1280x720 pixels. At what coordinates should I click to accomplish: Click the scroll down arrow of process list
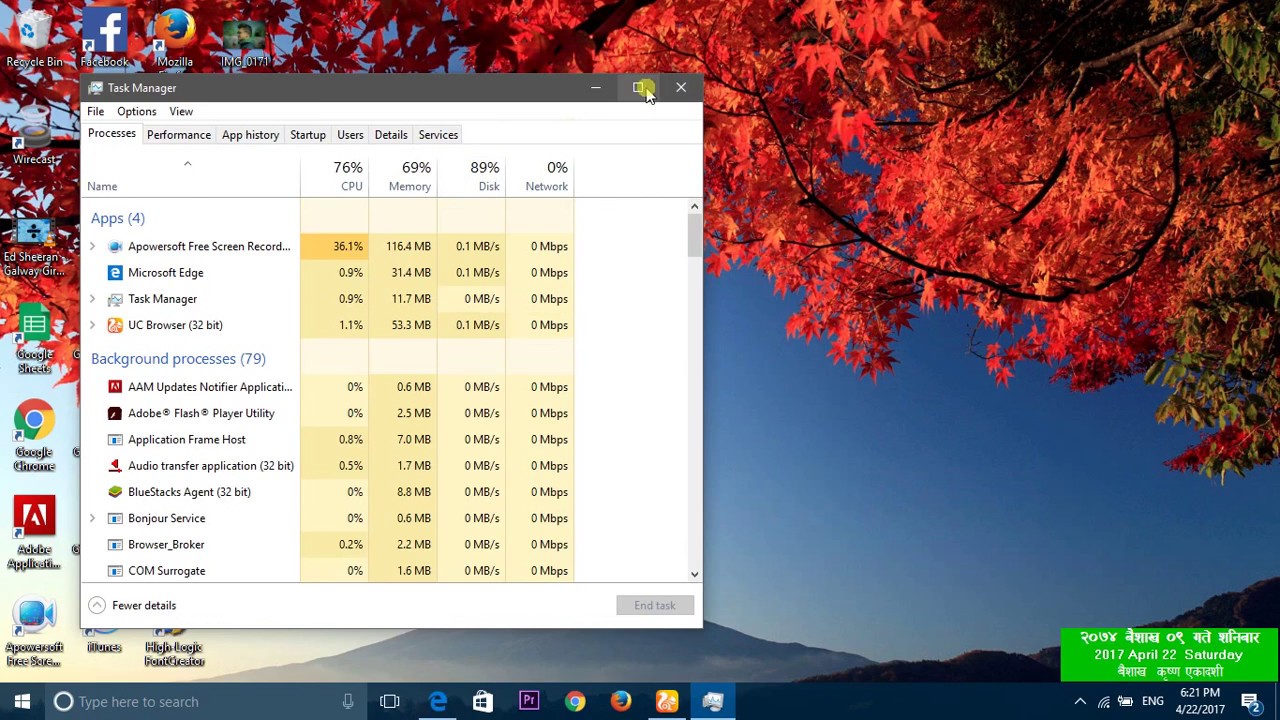pyautogui.click(x=694, y=574)
